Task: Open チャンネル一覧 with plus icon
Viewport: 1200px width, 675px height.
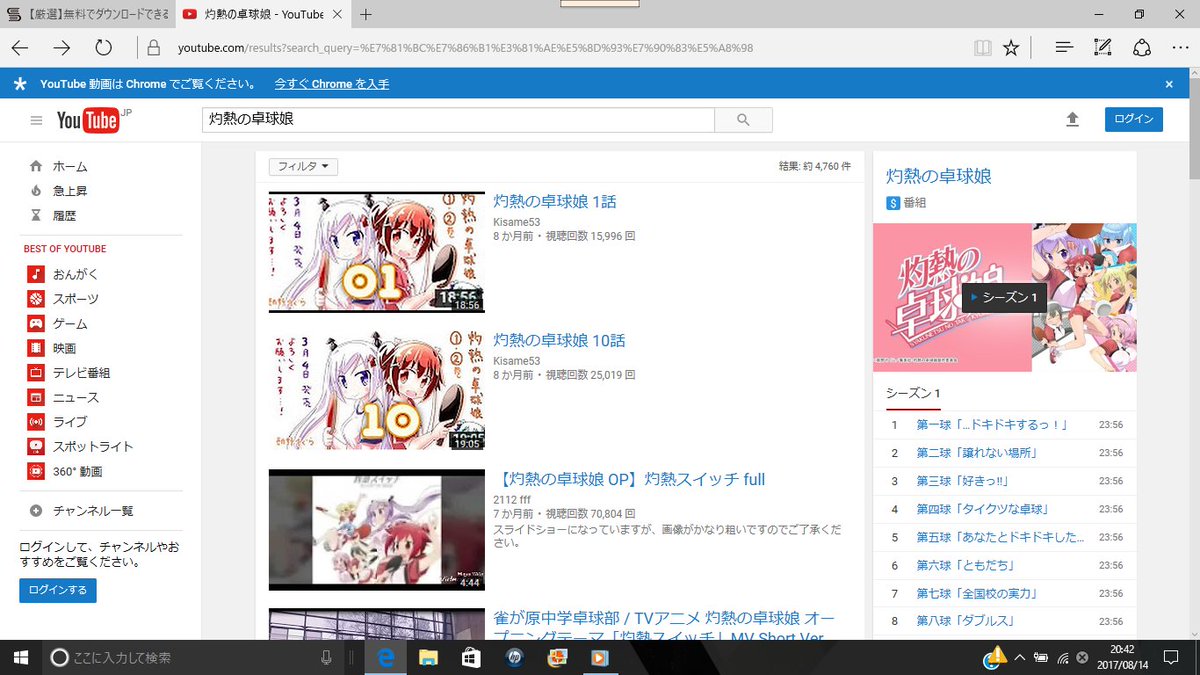Action: [81, 511]
